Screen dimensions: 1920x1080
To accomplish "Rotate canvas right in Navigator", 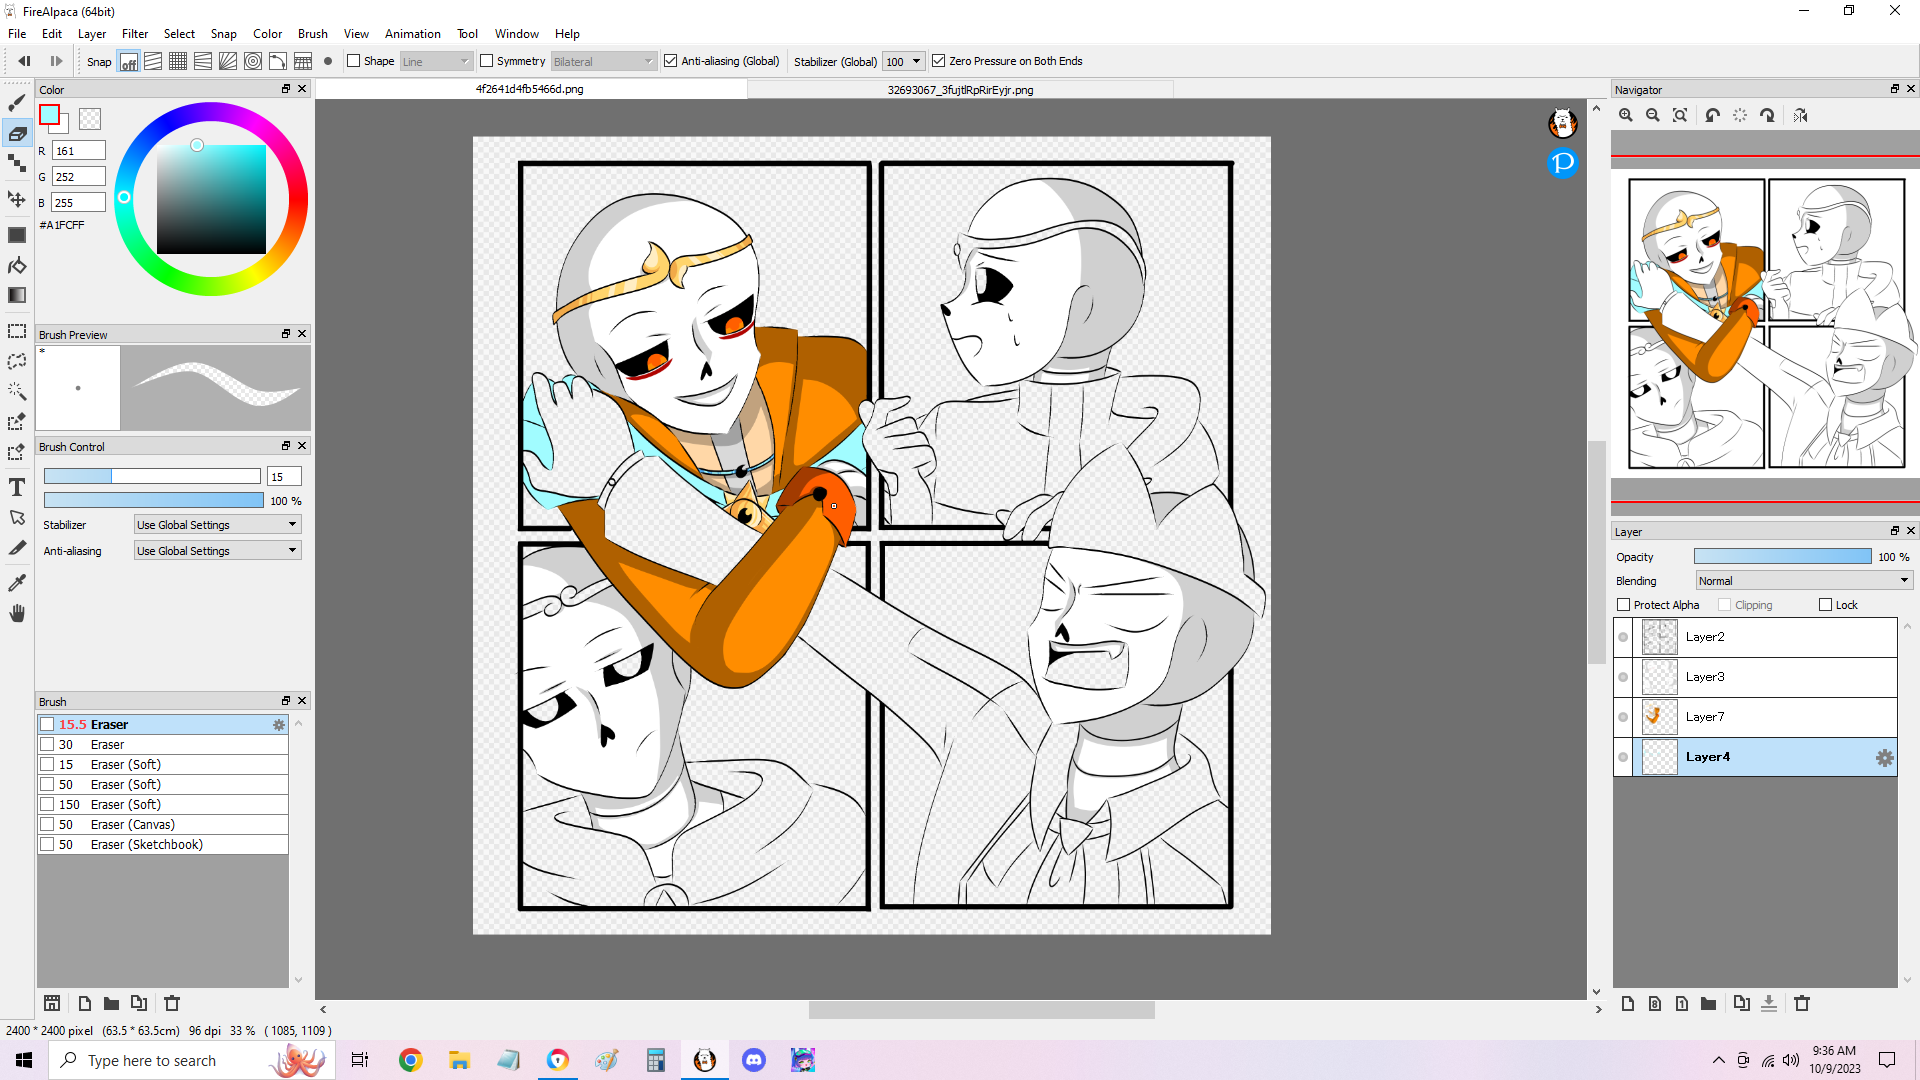I will [1767, 116].
